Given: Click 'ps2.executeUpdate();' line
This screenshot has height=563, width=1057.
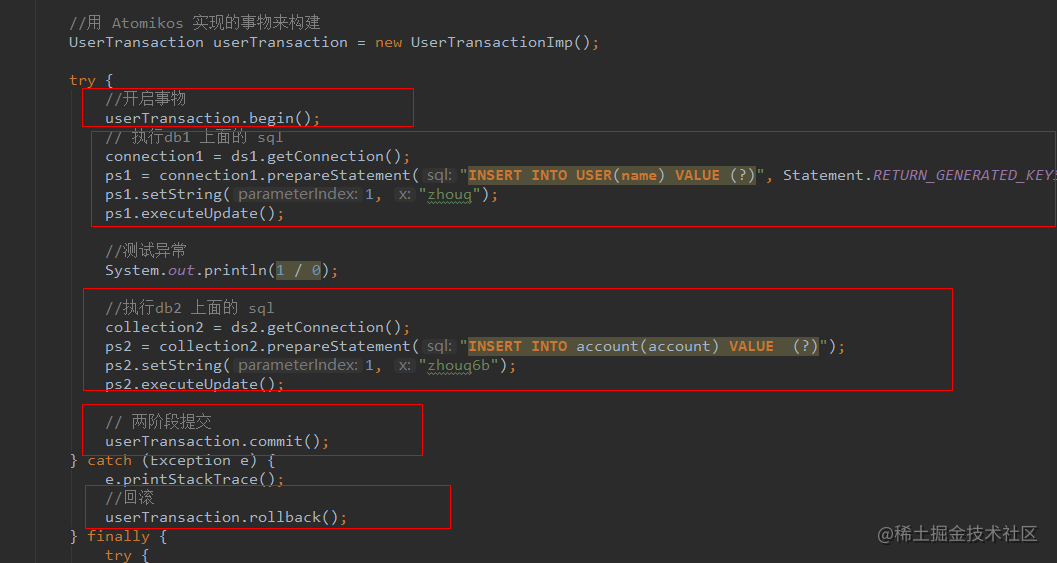Looking at the screenshot, I should click(x=195, y=384).
